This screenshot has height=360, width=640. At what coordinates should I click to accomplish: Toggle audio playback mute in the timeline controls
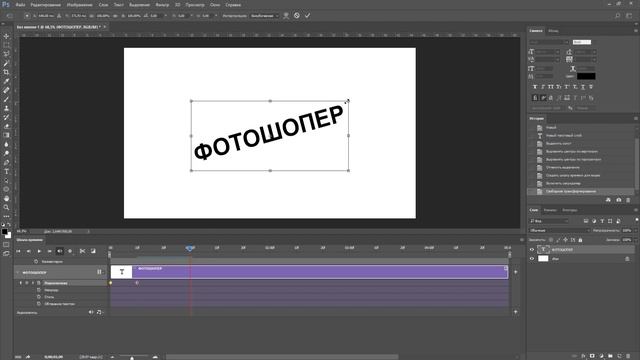point(60,251)
